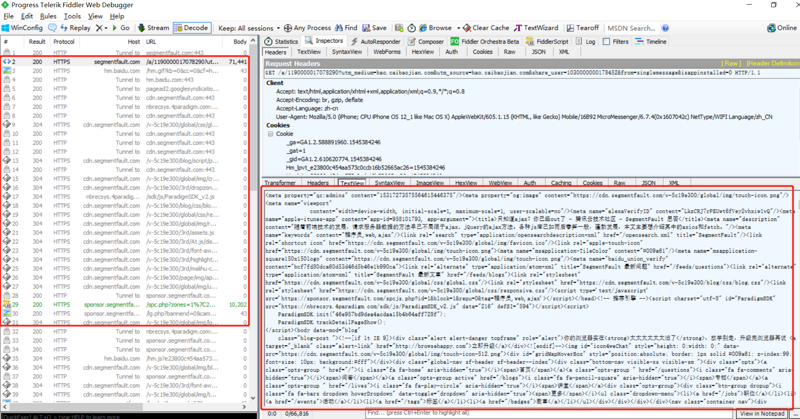Click session list scroll-down arrow

point(253,398)
